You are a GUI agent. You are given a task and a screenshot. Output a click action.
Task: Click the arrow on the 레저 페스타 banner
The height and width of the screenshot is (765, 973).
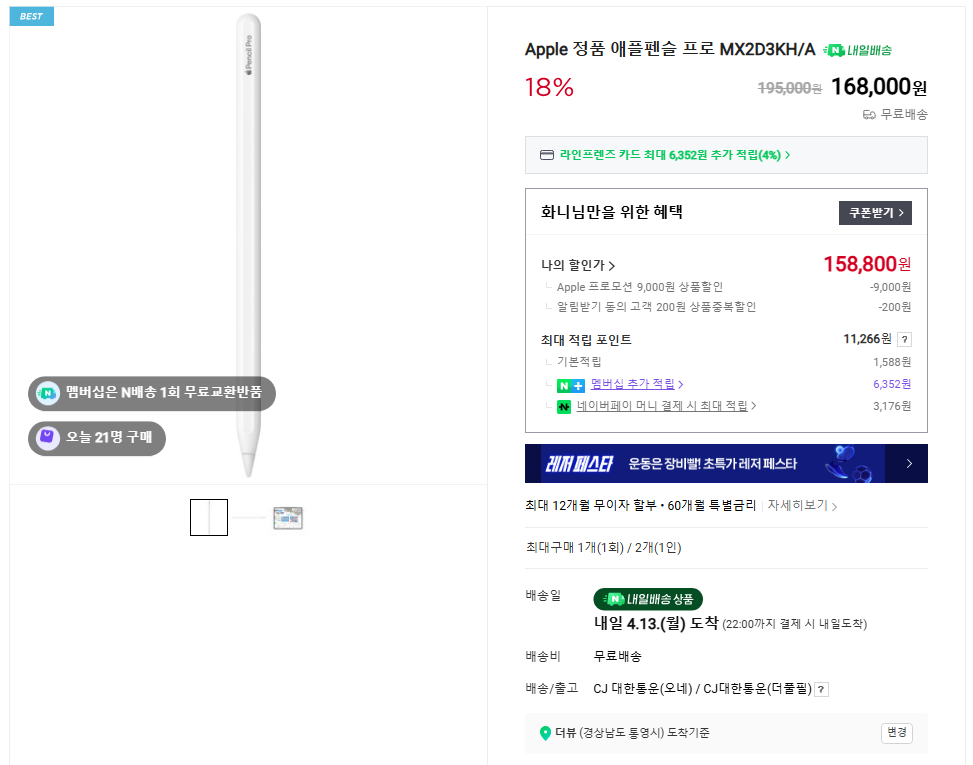click(x=907, y=463)
